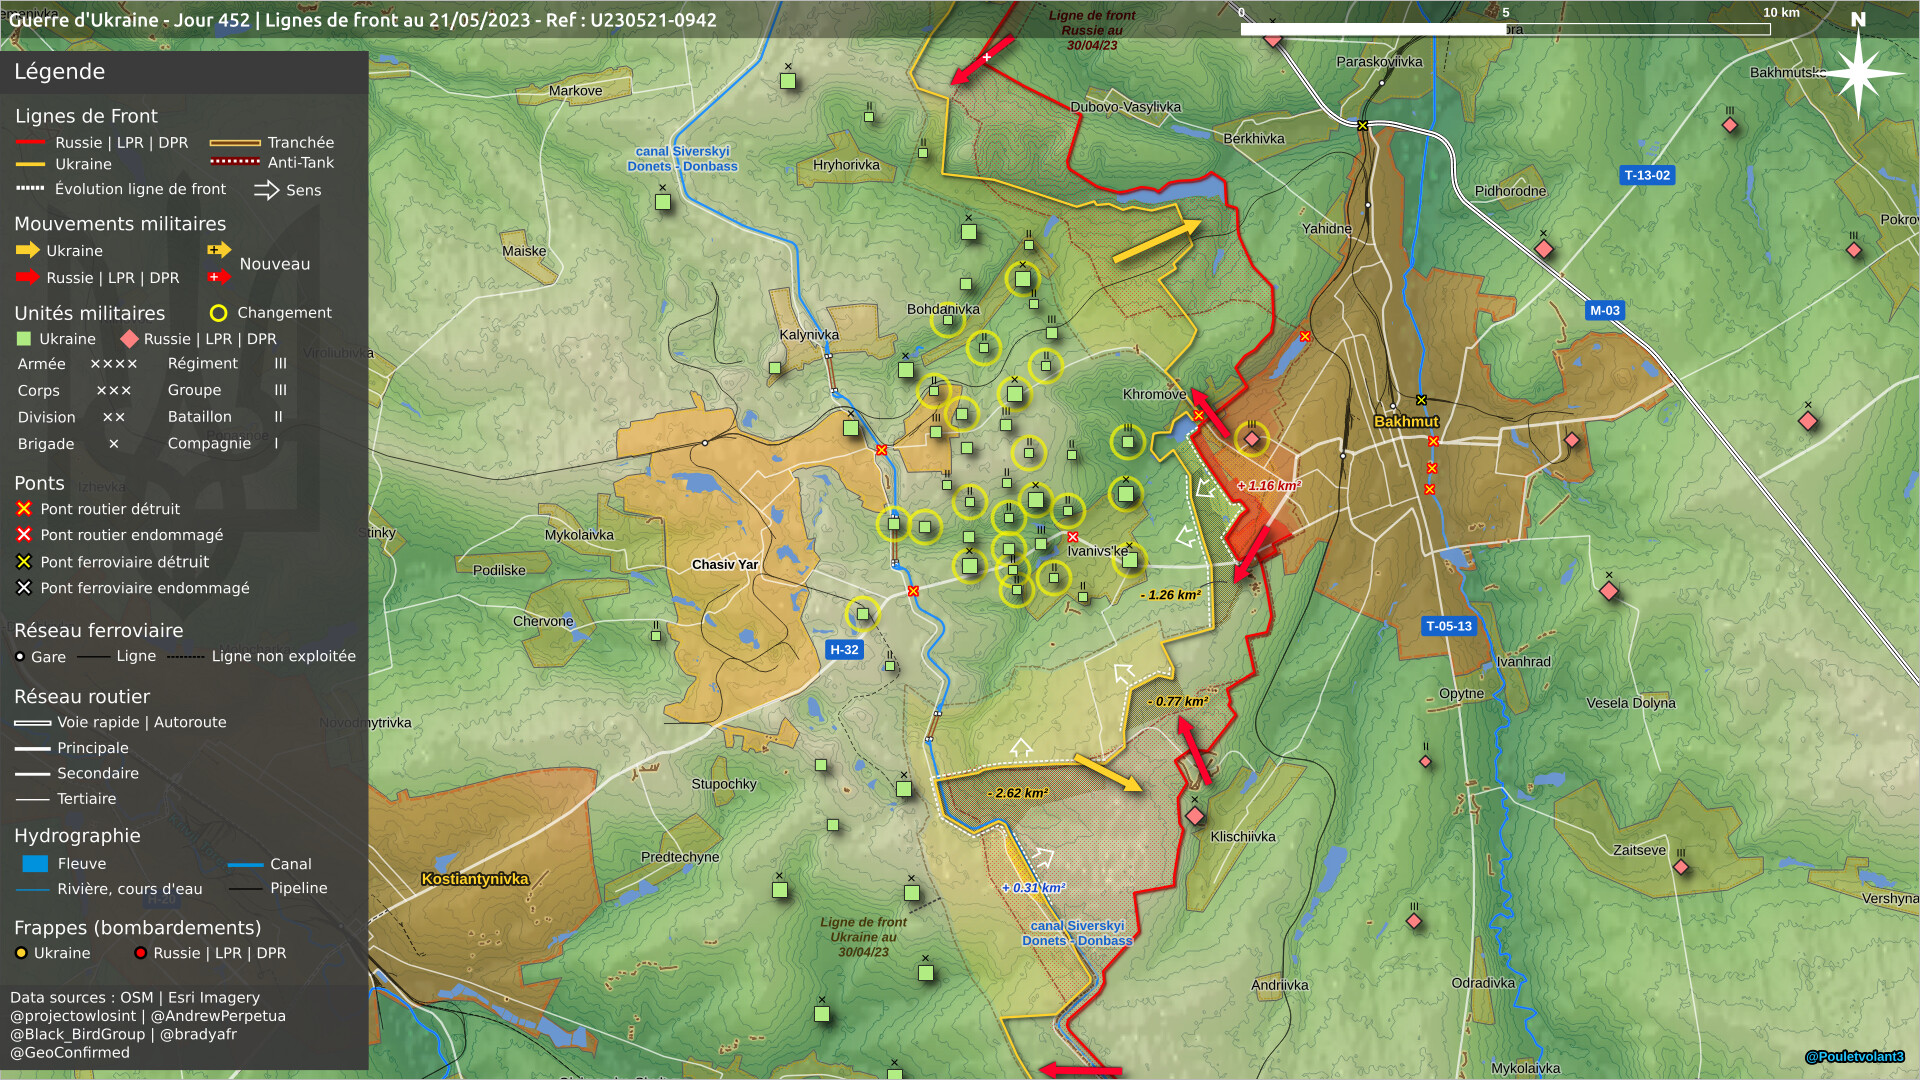Screen dimensions: 1920x1080
Task: Click the T-13-02 road marker
Action: pyautogui.click(x=1646, y=175)
